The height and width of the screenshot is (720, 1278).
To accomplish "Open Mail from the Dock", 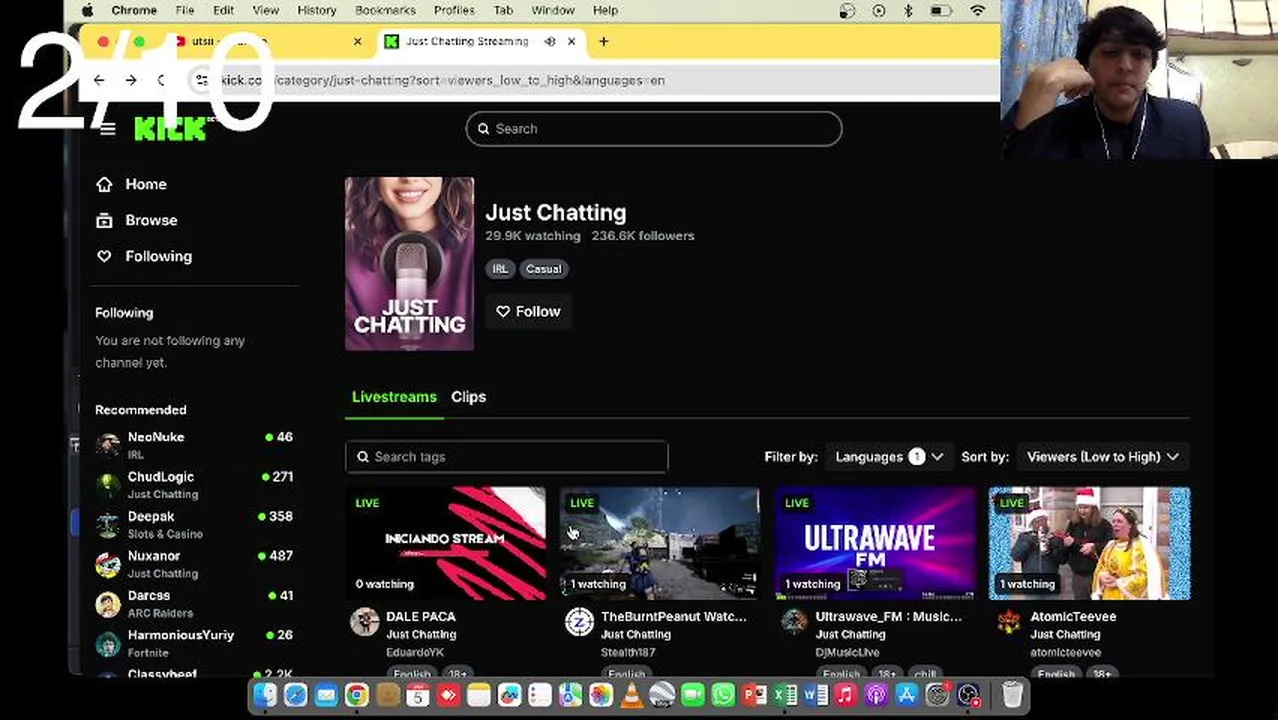I will 326,695.
